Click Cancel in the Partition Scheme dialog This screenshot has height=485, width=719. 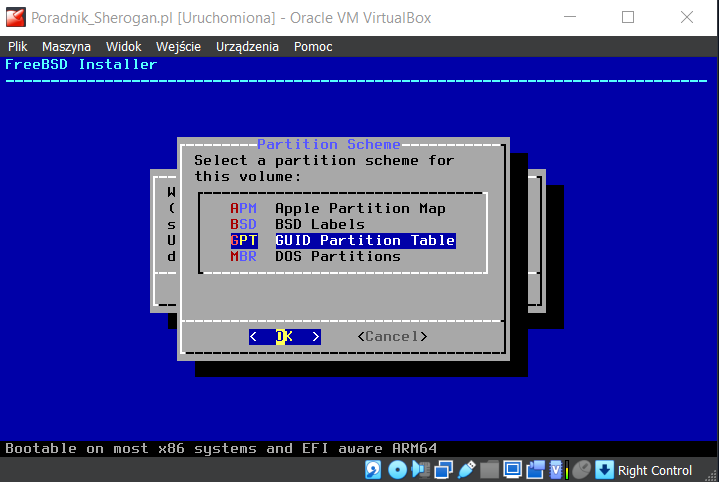point(392,337)
